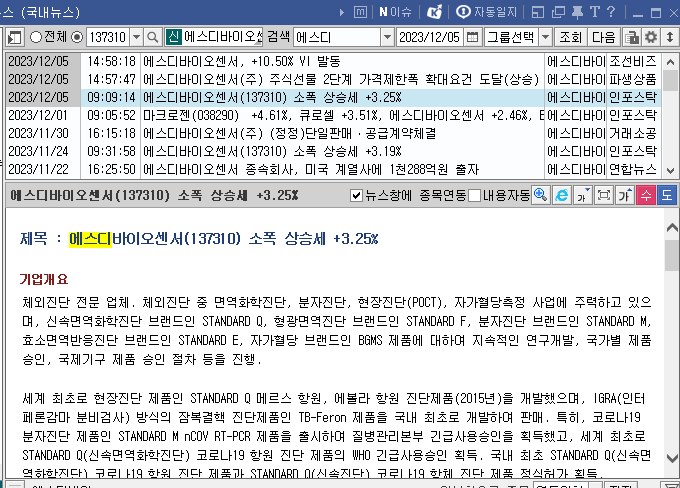The height and width of the screenshot is (488, 680).
Task: Click the panel toggle icon left of 전체
Action: (x=14, y=37)
